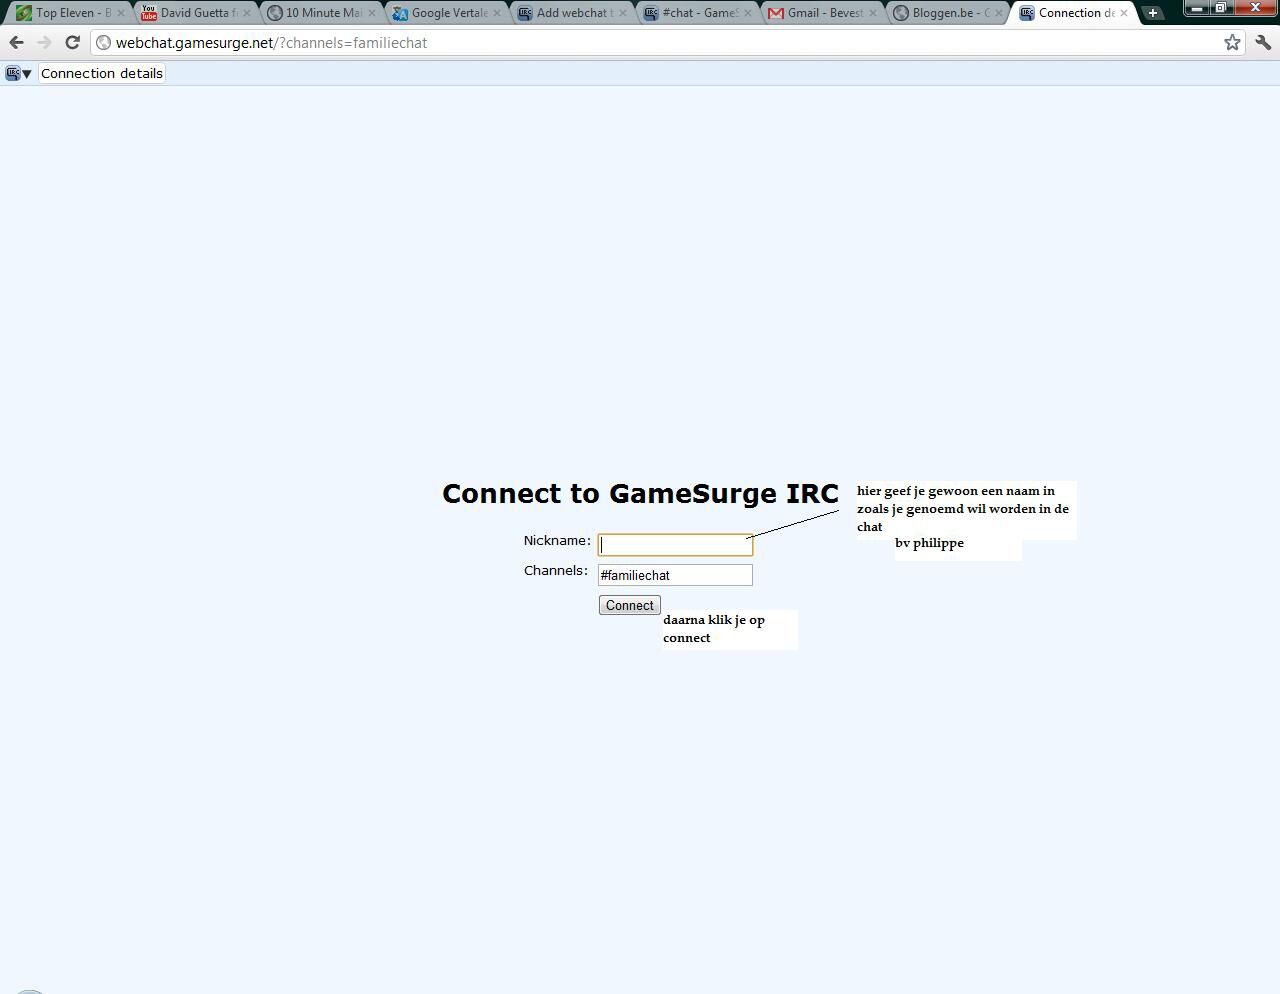The image size is (1280, 994).
Task: Close the active Connection details browser tab
Action: click(x=1123, y=13)
